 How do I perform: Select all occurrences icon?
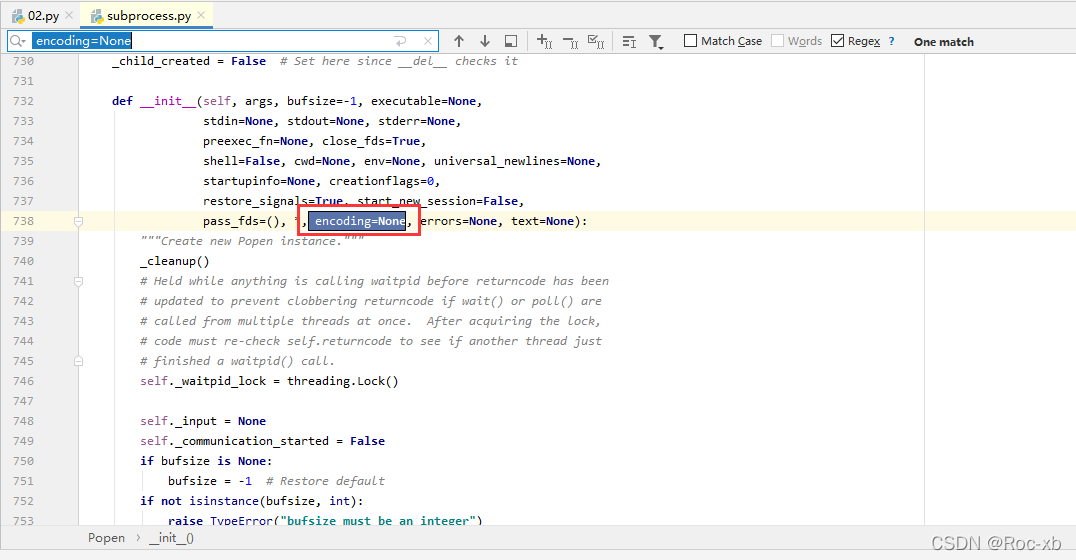(x=596, y=41)
